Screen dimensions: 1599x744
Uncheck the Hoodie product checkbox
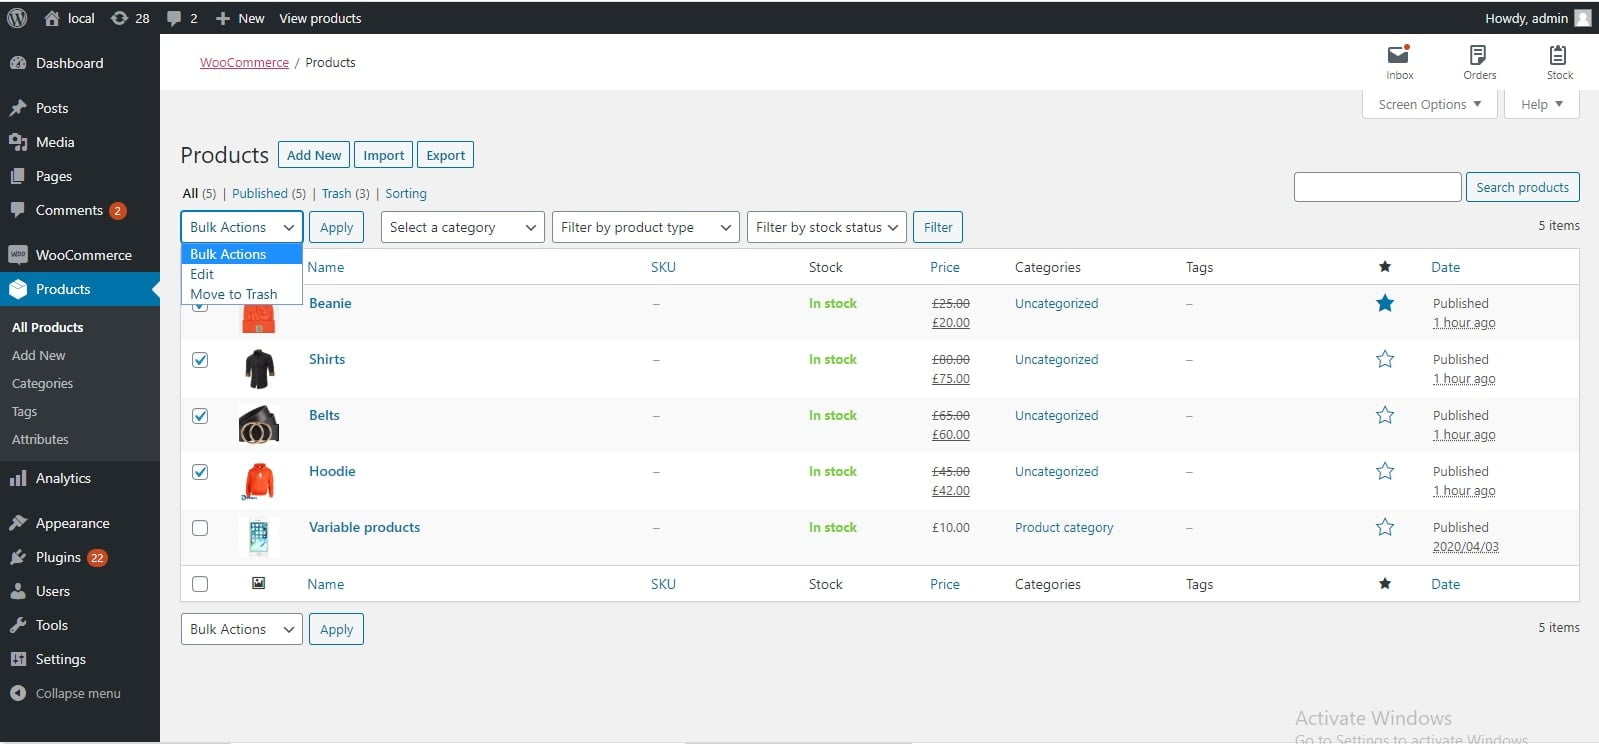point(200,472)
